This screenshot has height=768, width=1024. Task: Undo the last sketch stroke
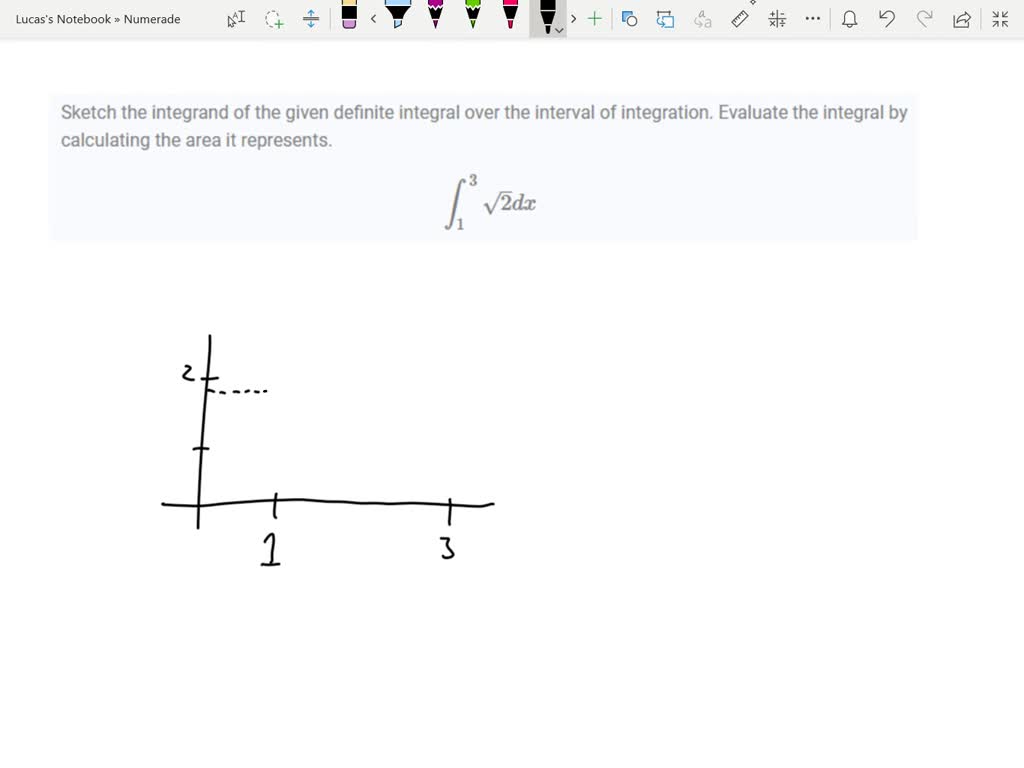886,18
